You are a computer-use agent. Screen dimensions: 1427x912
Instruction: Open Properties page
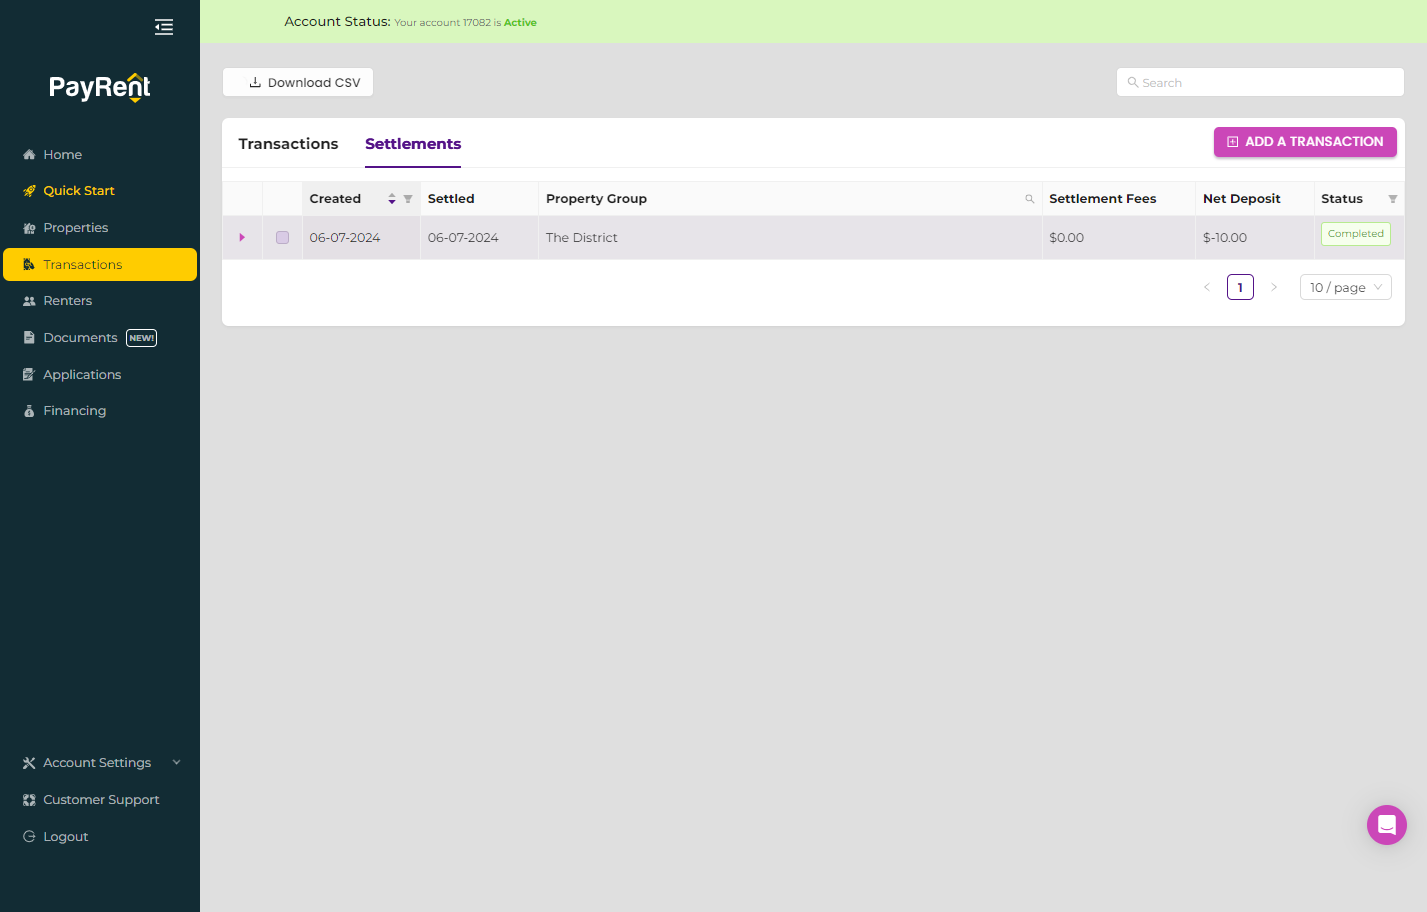tap(100, 228)
